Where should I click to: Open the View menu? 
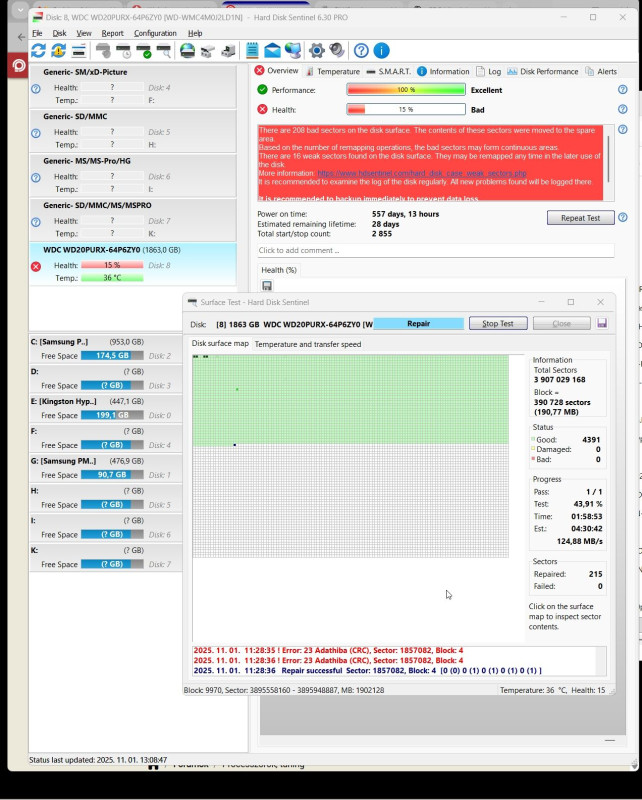[84, 33]
